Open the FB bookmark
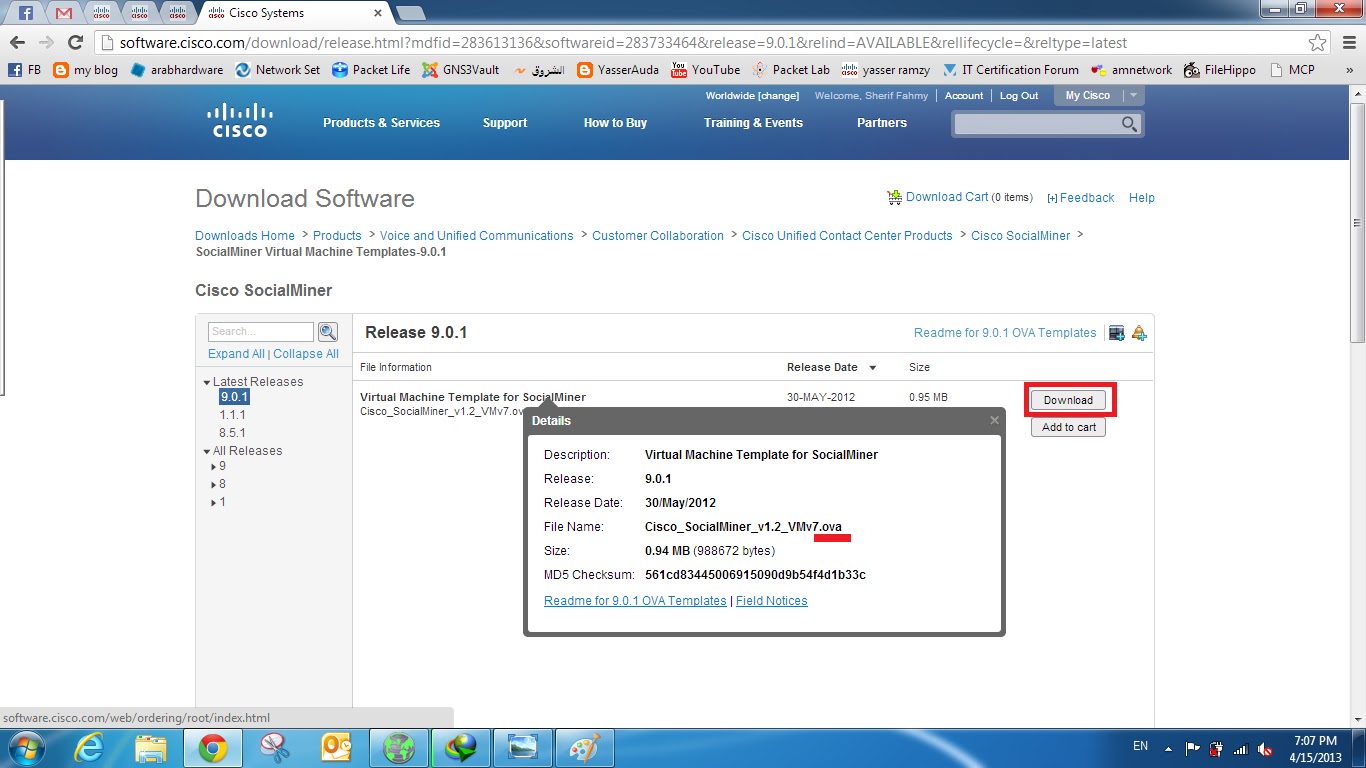This screenshot has width=1366, height=768. (x=25, y=70)
